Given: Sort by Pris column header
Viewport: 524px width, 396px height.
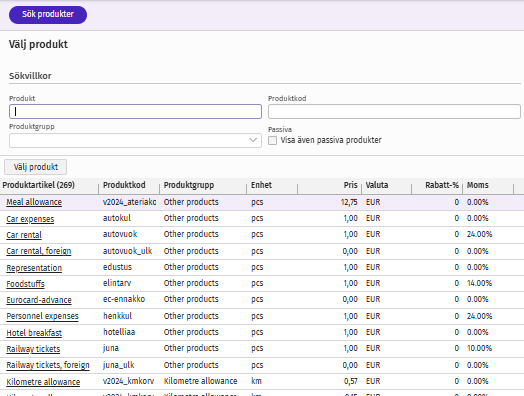Looking at the screenshot, I should click(x=351, y=185).
